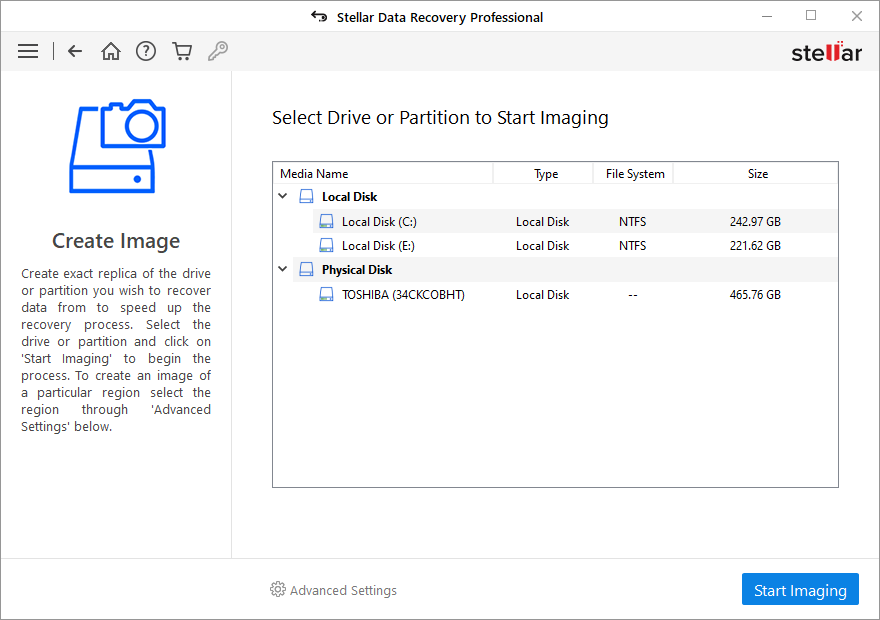Click the 465.76 GB size value
The height and width of the screenshot is (620, 880).
pyautogui.click(x=755, y=295)
